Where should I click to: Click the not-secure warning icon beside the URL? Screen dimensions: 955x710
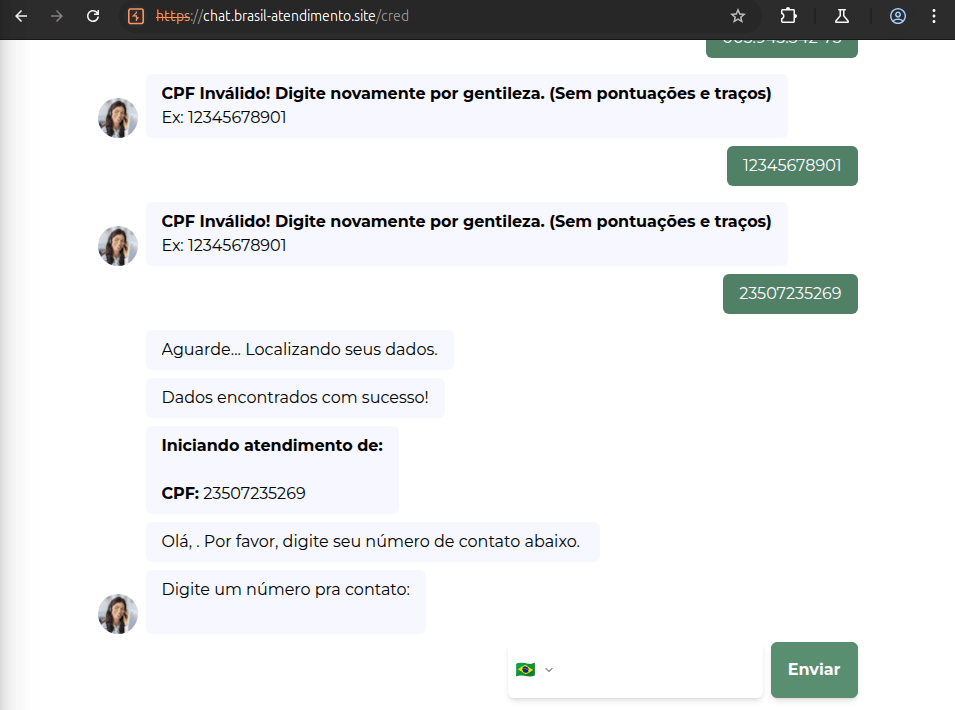coord(134,16)
